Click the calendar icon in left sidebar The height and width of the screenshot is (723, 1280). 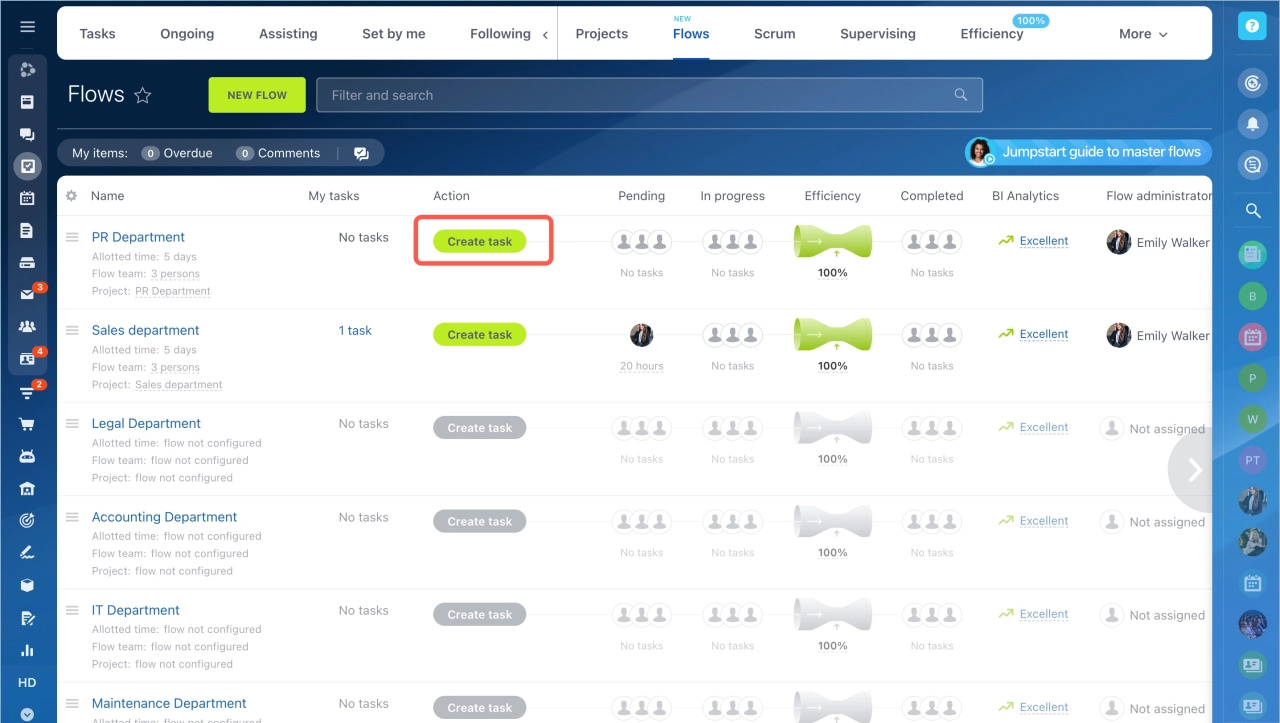tap(27, 198)
